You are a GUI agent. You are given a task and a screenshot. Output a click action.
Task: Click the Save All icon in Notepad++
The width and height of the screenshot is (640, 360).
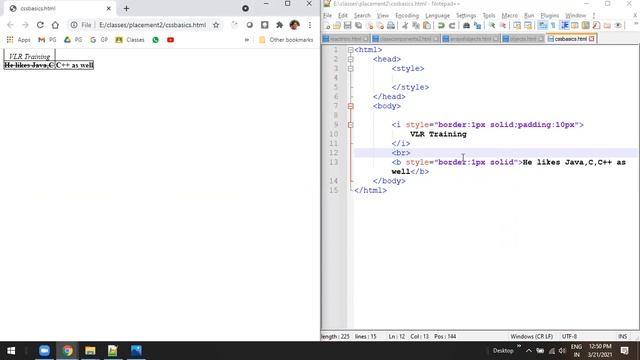(x=358, y=26)
